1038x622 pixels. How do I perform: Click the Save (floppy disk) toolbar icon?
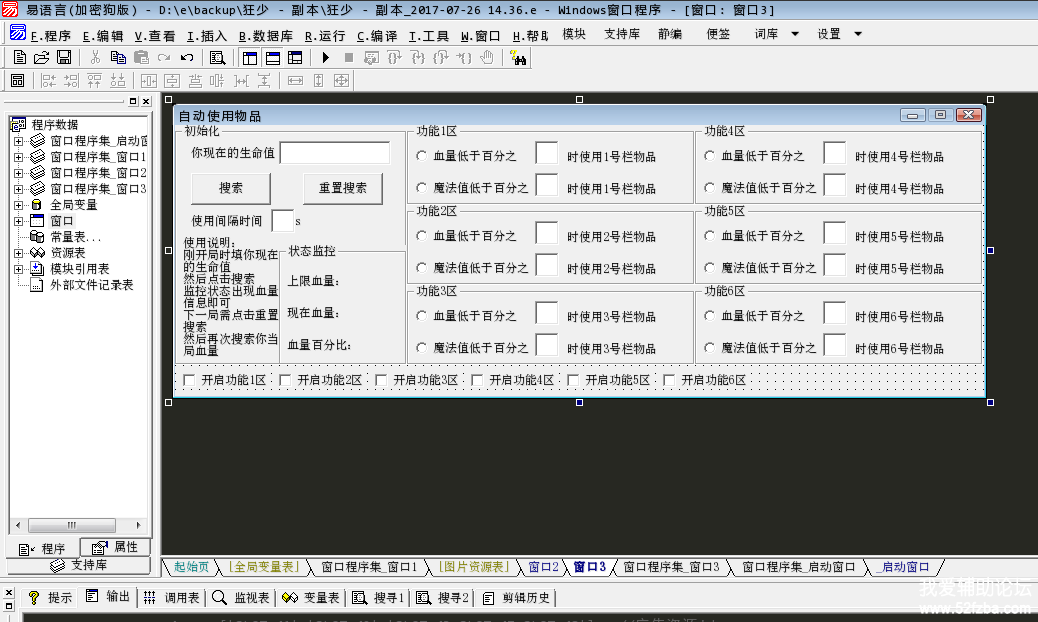click(x=64, y=58)
